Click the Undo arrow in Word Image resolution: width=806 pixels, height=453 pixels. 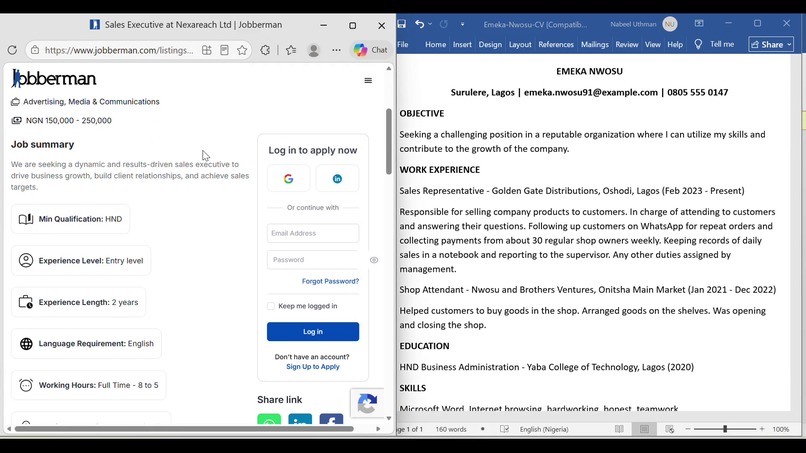tap(419, 24)
